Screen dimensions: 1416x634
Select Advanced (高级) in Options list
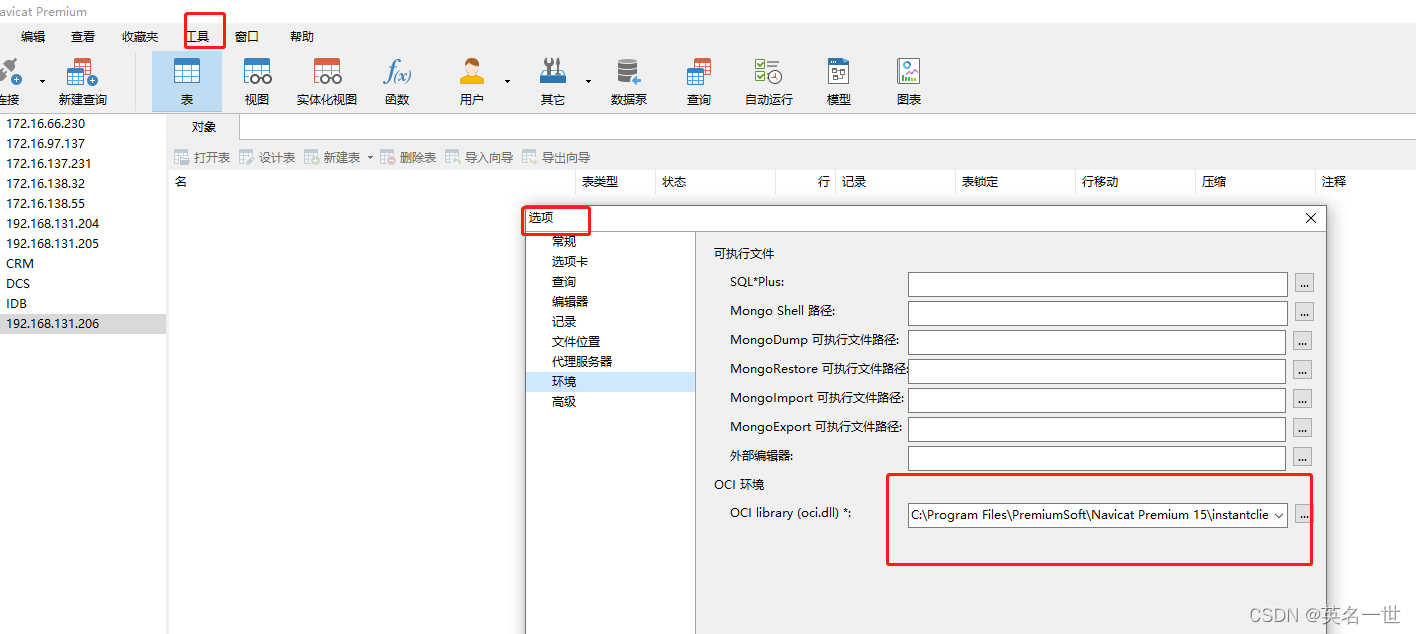564,401
